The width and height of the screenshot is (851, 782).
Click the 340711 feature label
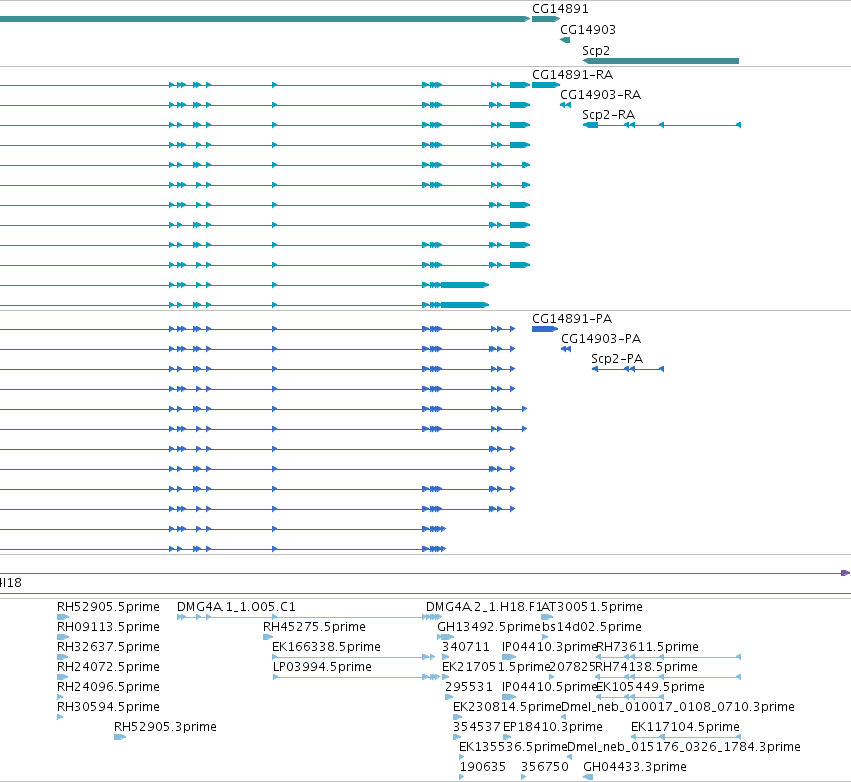[466, 647]
